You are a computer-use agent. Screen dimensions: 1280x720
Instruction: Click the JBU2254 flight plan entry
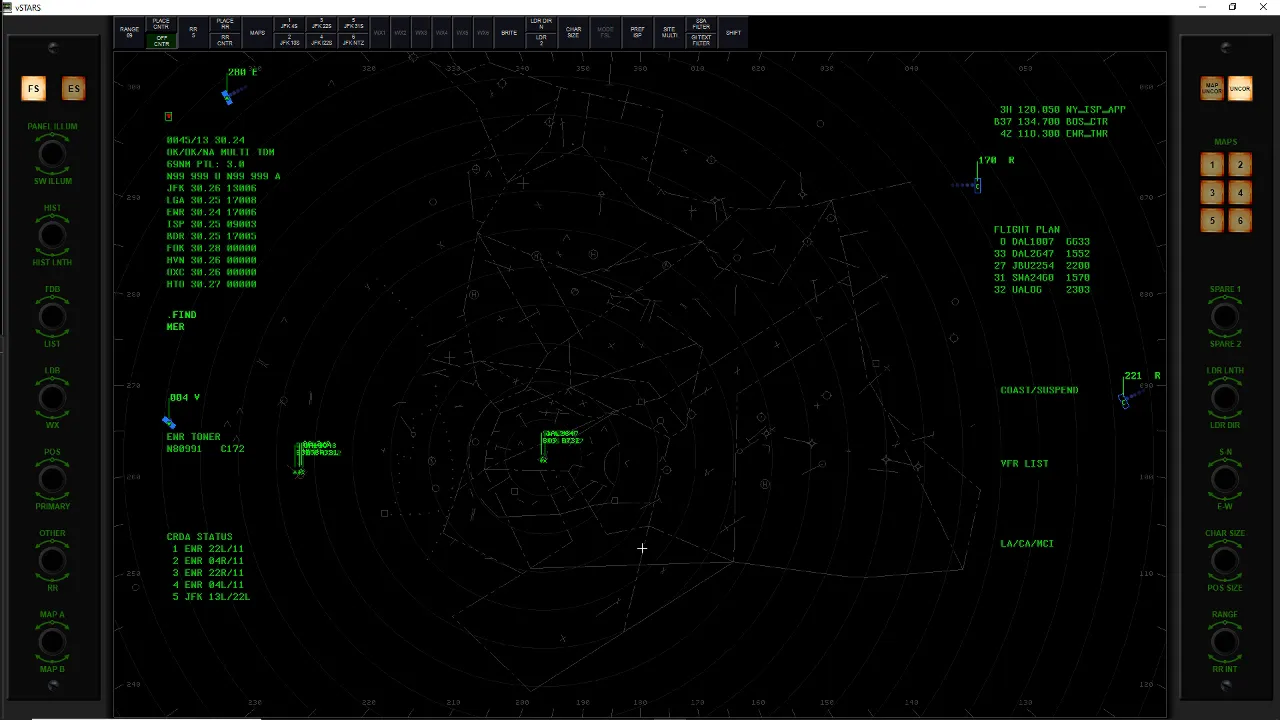coord(1041,266)
